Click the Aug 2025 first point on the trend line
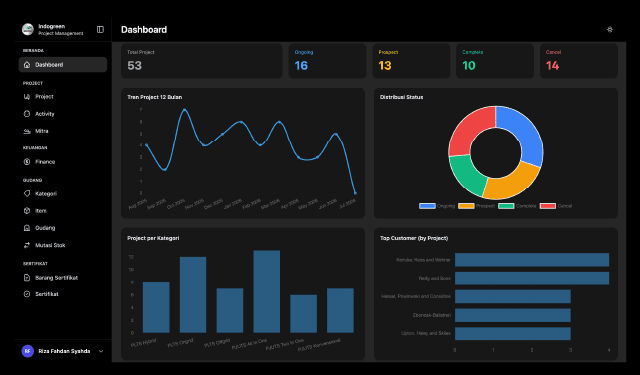This screenshot has height=375, width=640. coord(146,144)
